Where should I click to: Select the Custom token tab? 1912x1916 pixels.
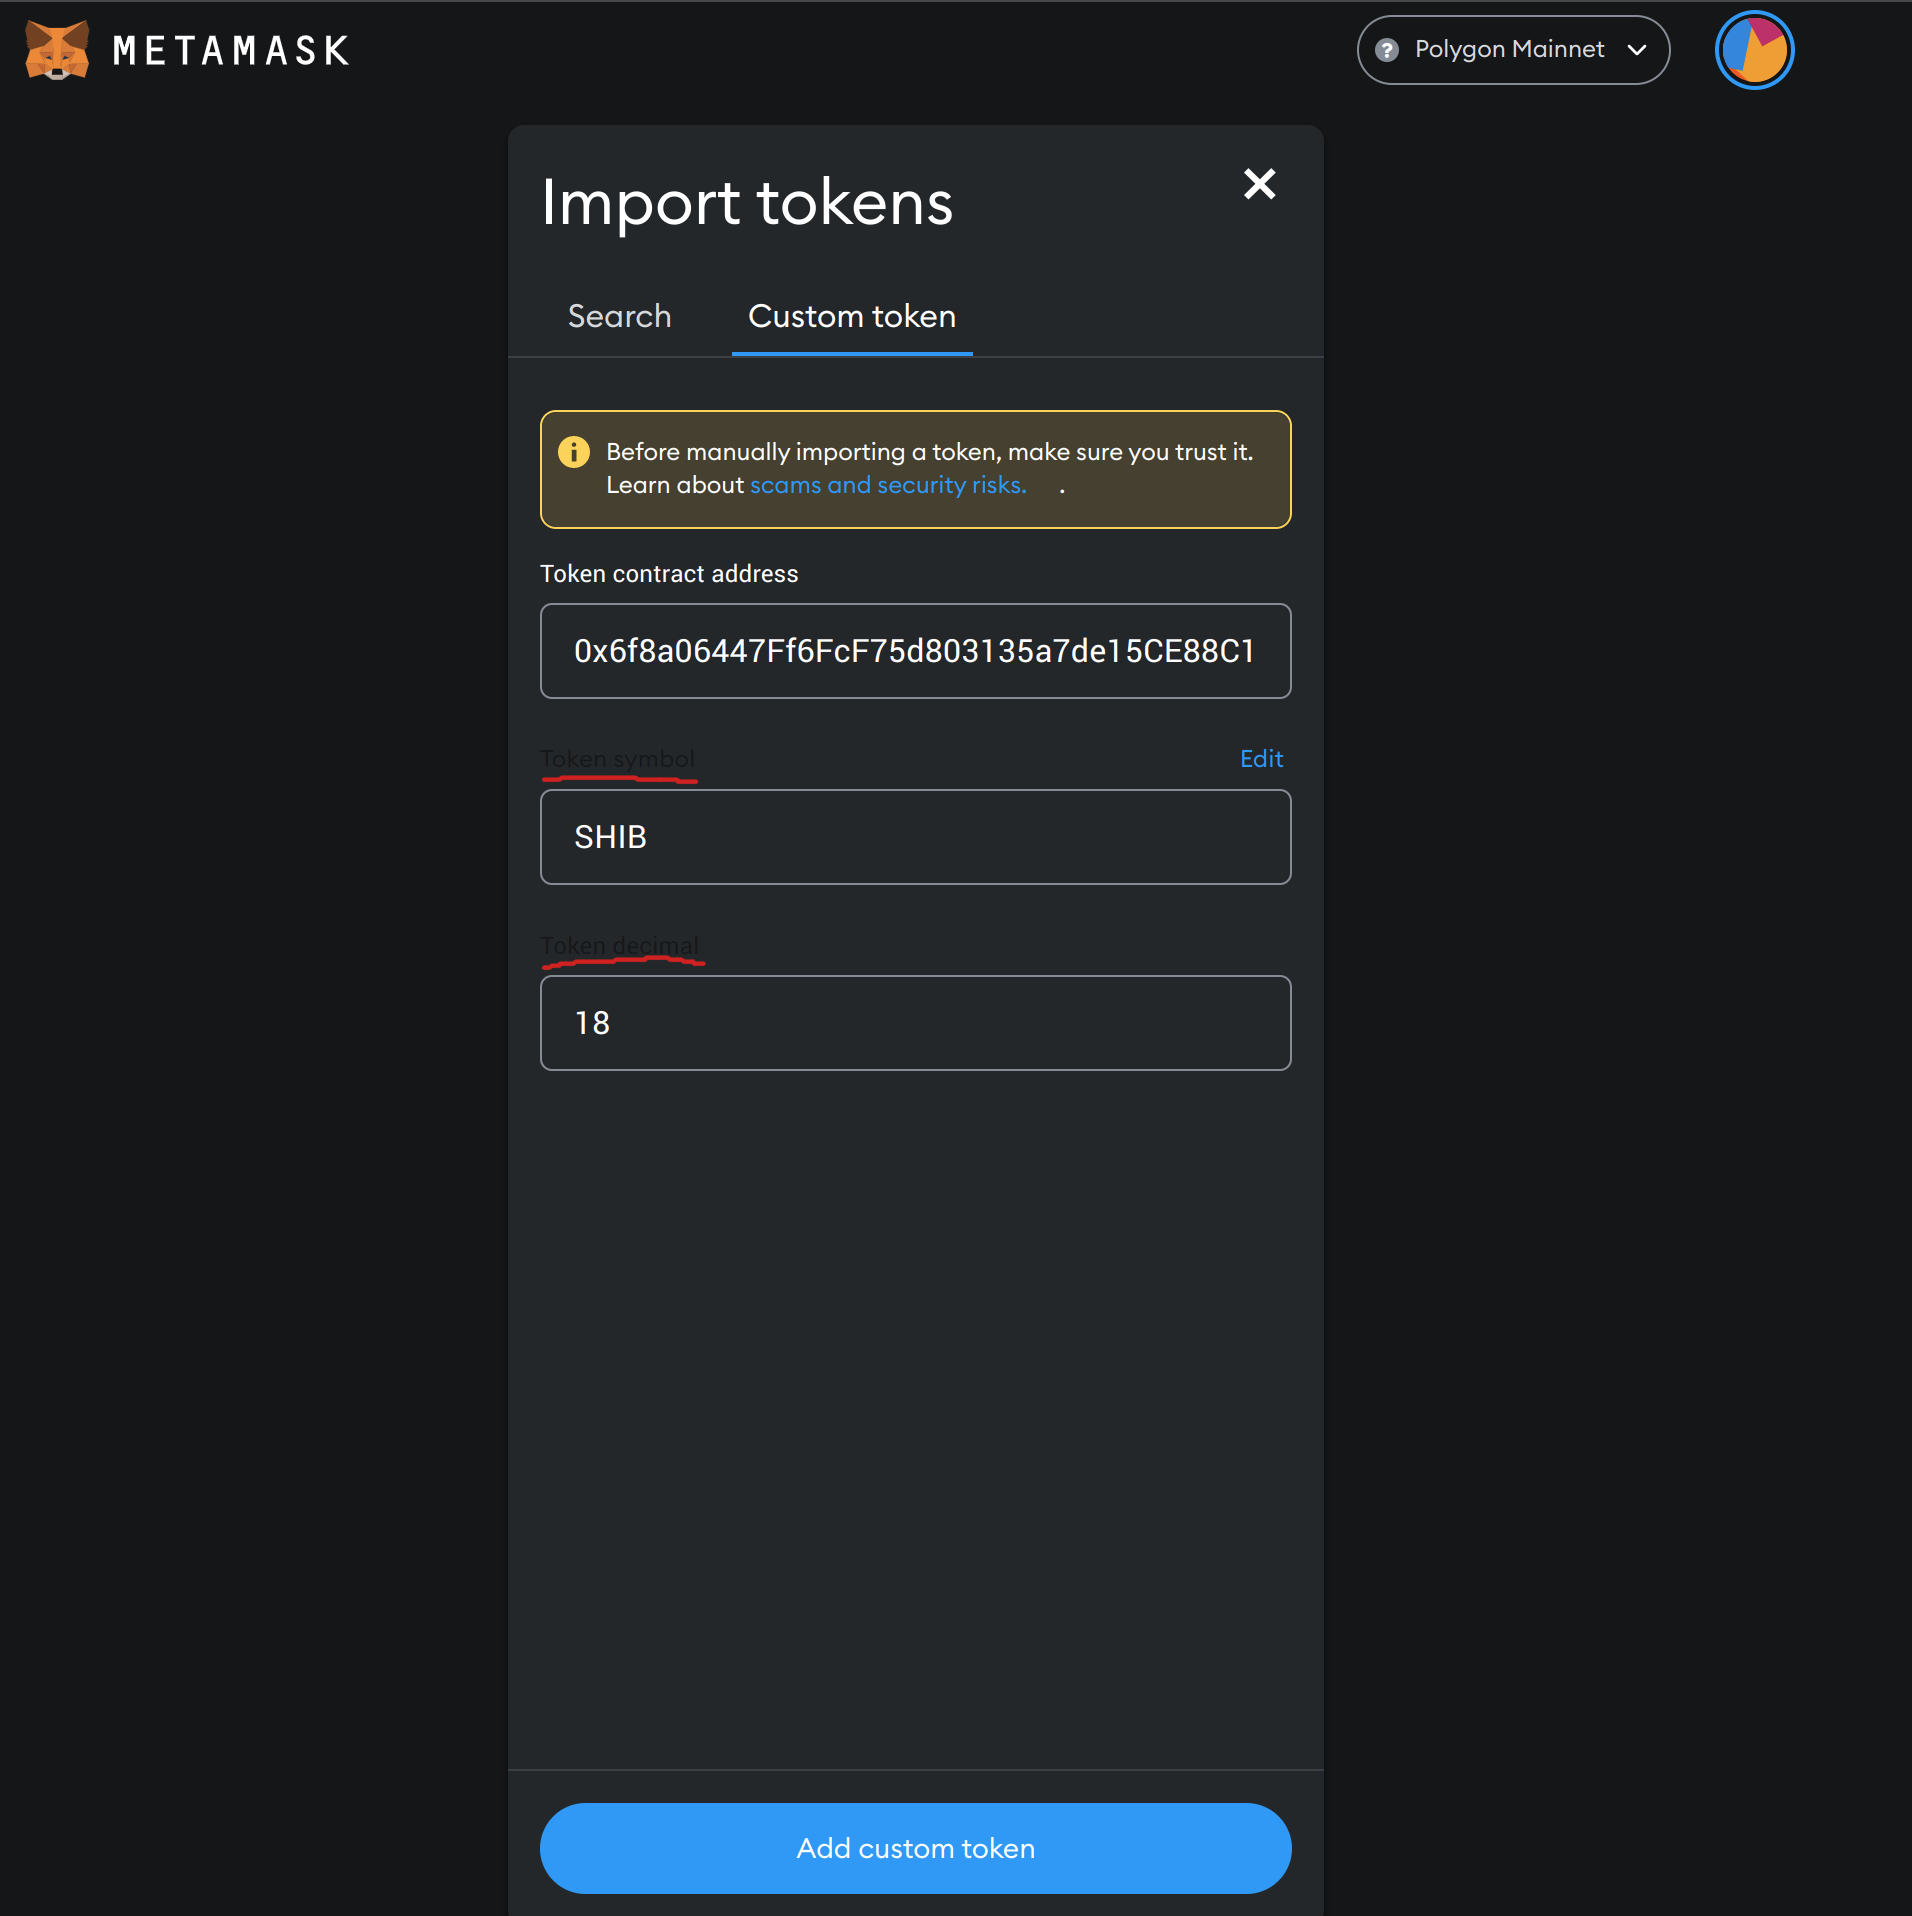pos(850,317)
